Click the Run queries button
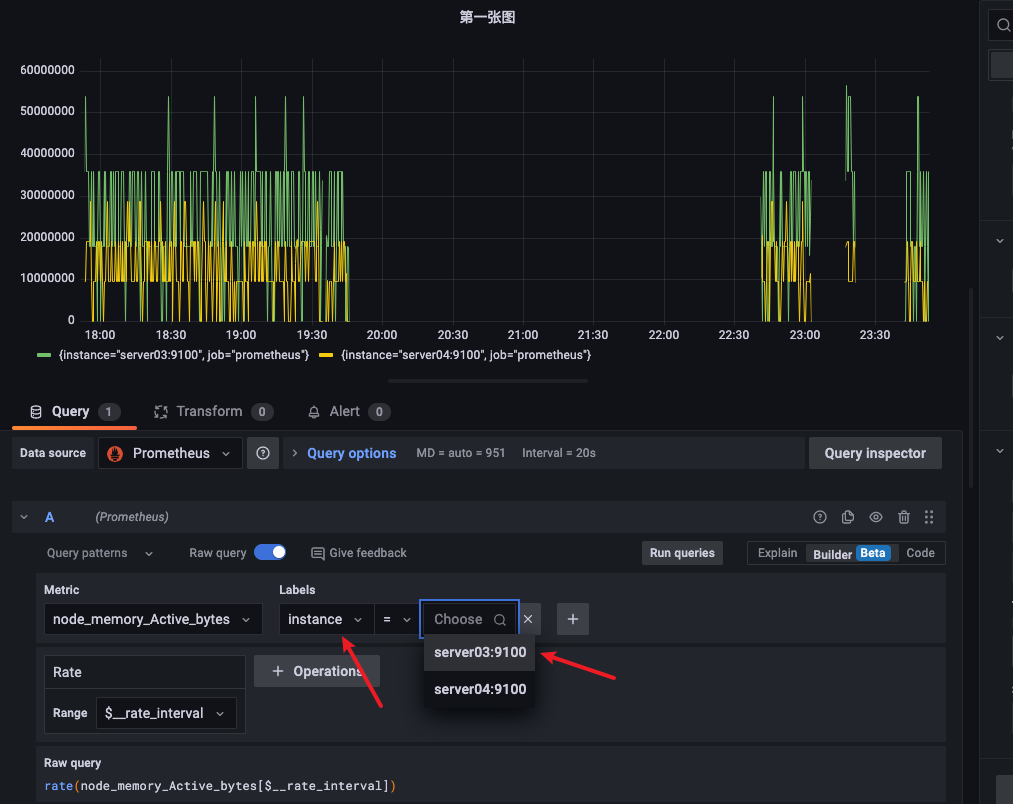Viewport: 1013px width, 804px height. [x=682, y=553]
